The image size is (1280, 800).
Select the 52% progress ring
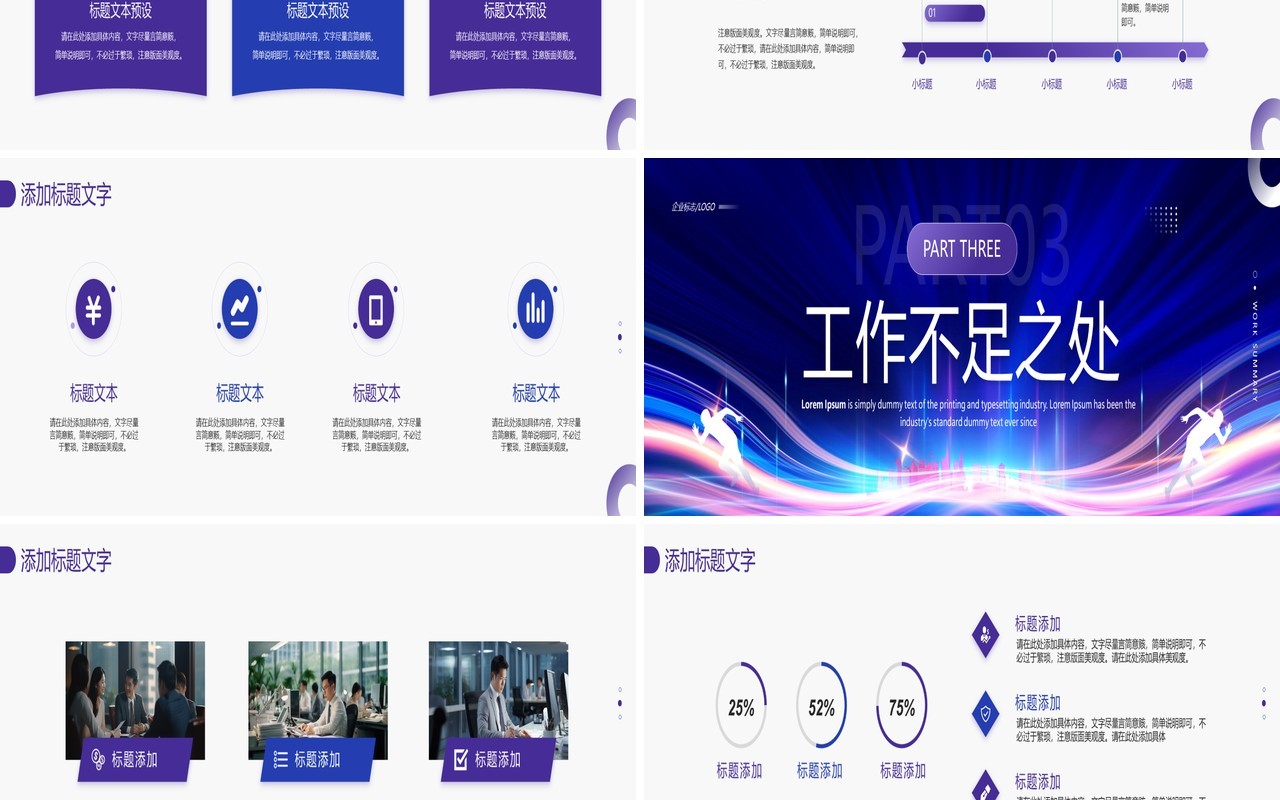821,706
